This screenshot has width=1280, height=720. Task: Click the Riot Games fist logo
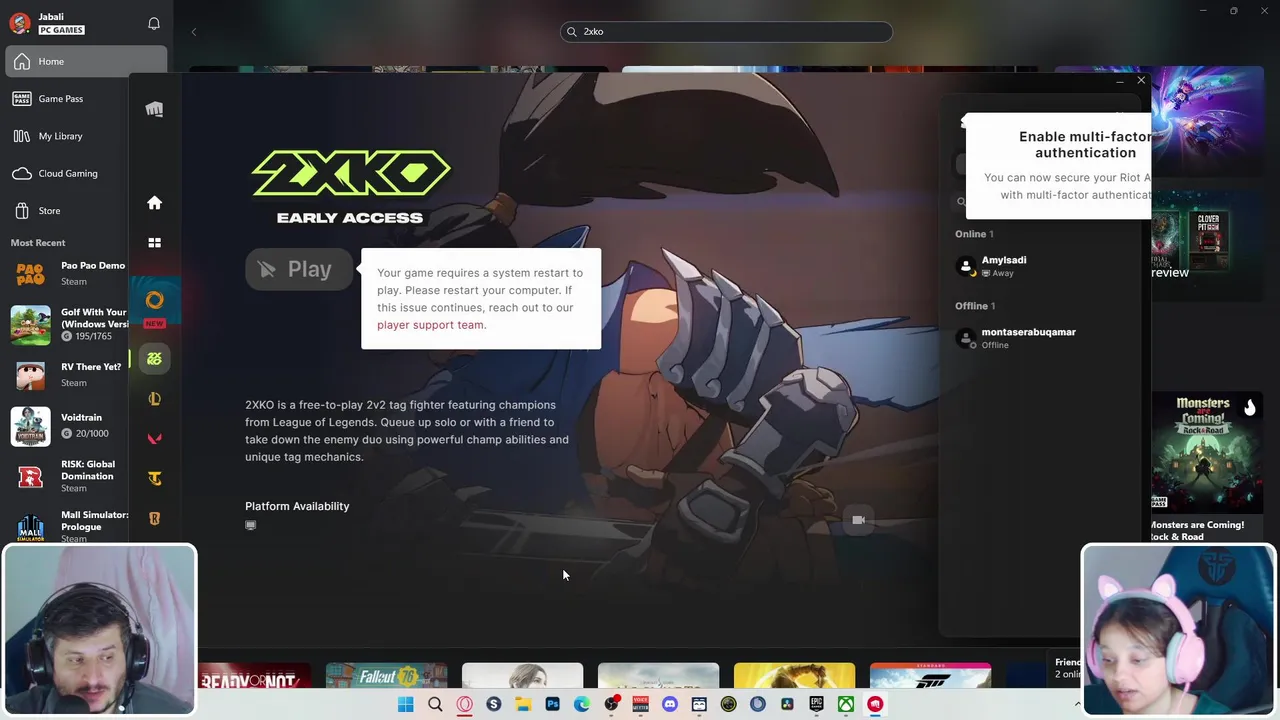(154, 109)
